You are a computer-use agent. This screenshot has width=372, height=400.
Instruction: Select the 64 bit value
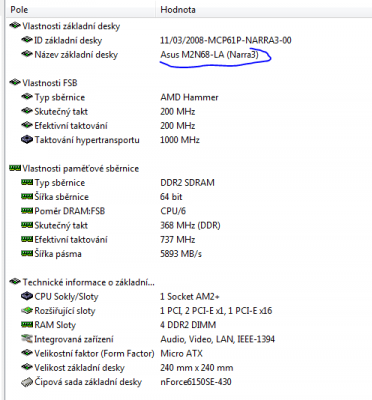click(x=171, y=197)
